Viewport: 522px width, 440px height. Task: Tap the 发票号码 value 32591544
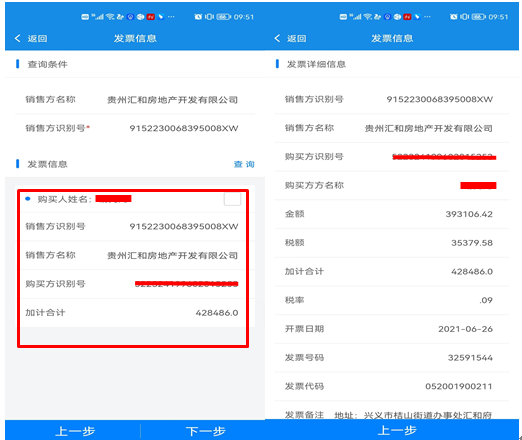click(470, 358)
